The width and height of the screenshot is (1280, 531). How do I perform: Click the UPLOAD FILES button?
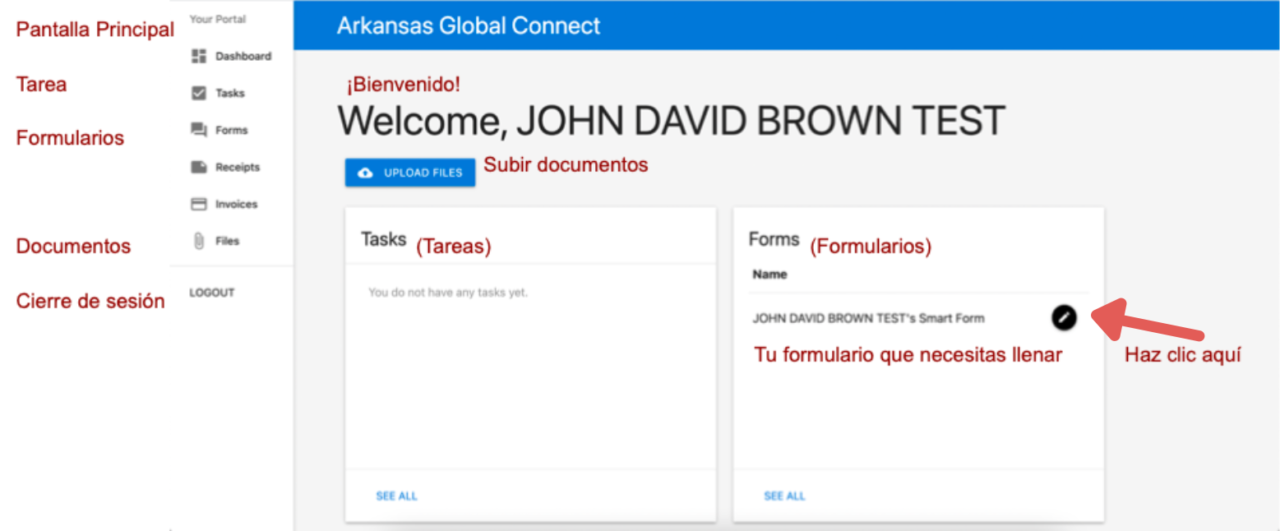pos(410,173)
